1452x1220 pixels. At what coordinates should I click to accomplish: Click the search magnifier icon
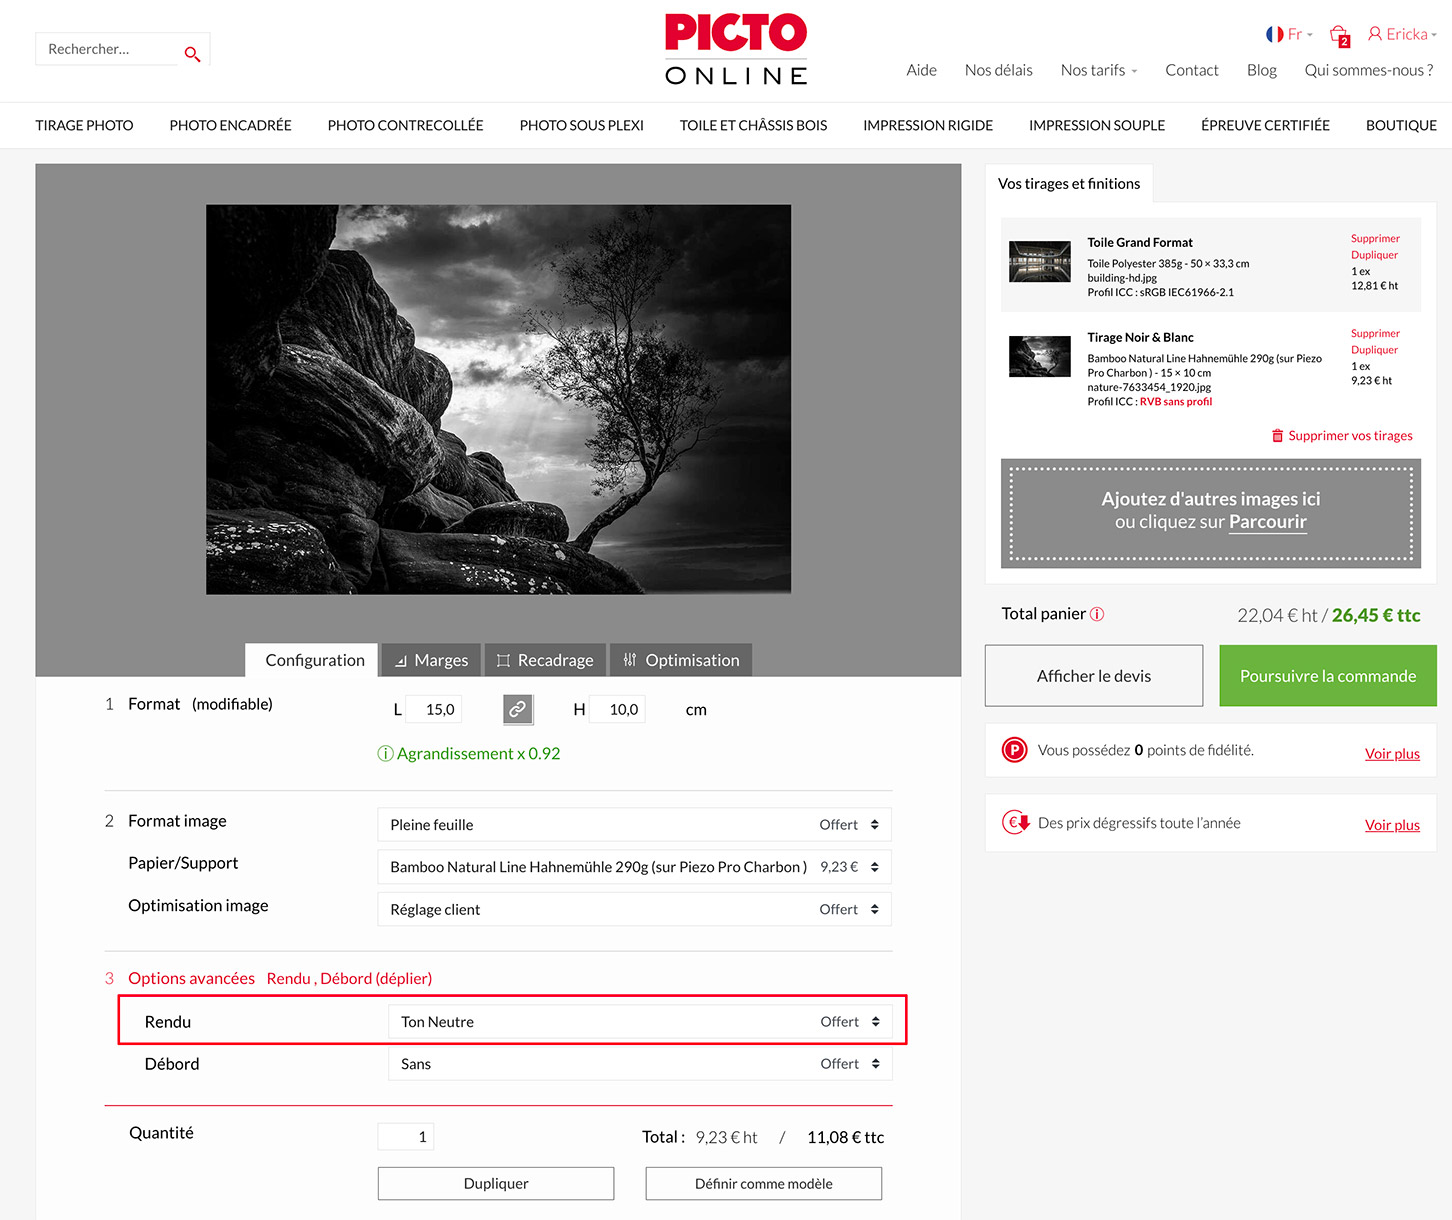coord(192,54)
